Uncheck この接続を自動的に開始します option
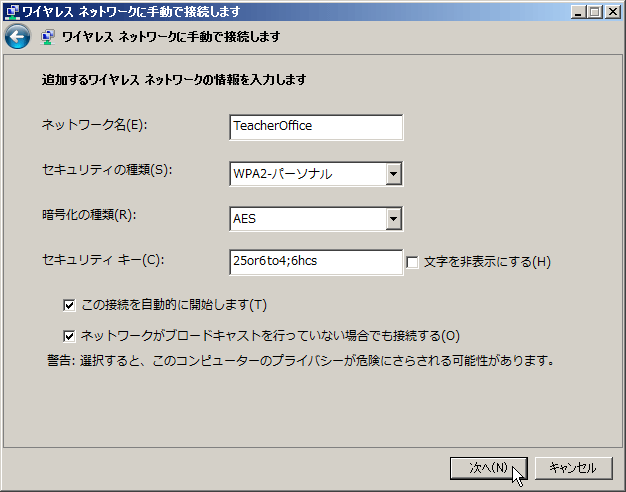This screenshot has width=626, height=492. pyautogui.click(x=69, y=306)
